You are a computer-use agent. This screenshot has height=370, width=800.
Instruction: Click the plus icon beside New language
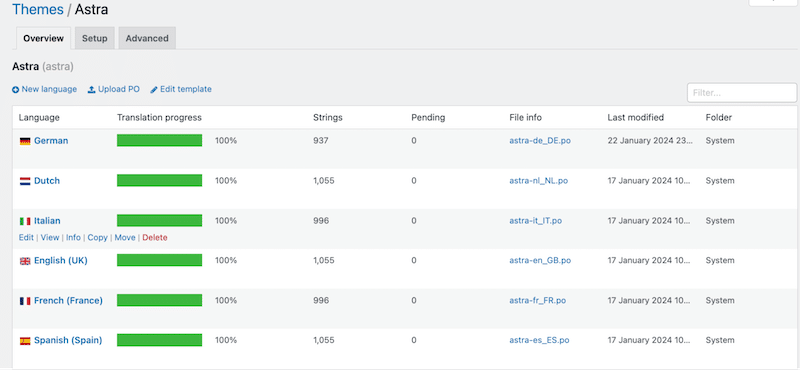[x=16, y=90]
